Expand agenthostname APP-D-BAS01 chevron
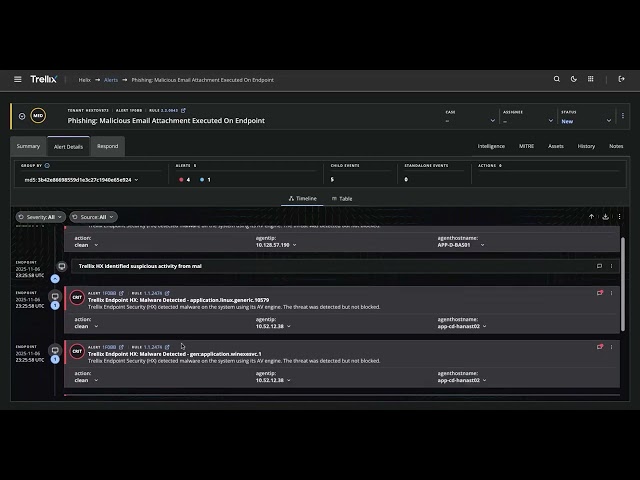This screenshot has width=640, height=480. coord(482,245)
